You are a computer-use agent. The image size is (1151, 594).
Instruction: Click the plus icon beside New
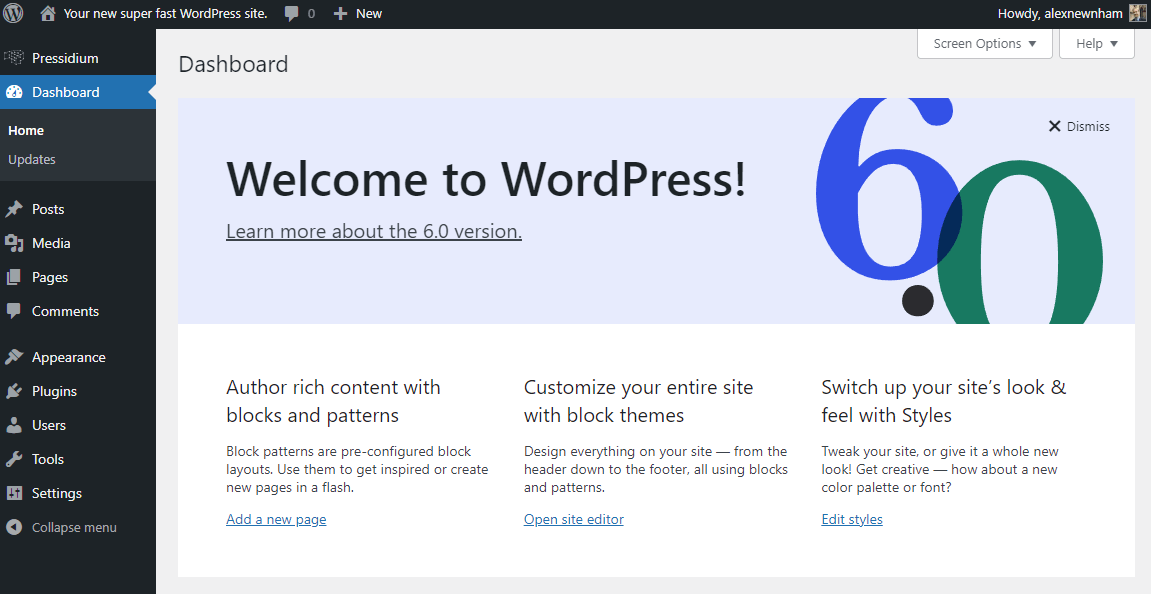pos(340,13)
